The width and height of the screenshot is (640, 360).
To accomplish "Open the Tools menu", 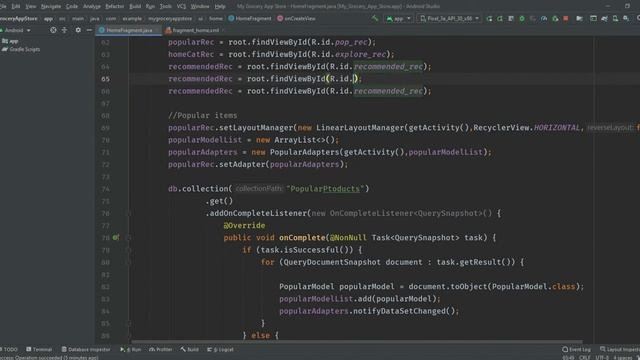I will click(165, 6).
